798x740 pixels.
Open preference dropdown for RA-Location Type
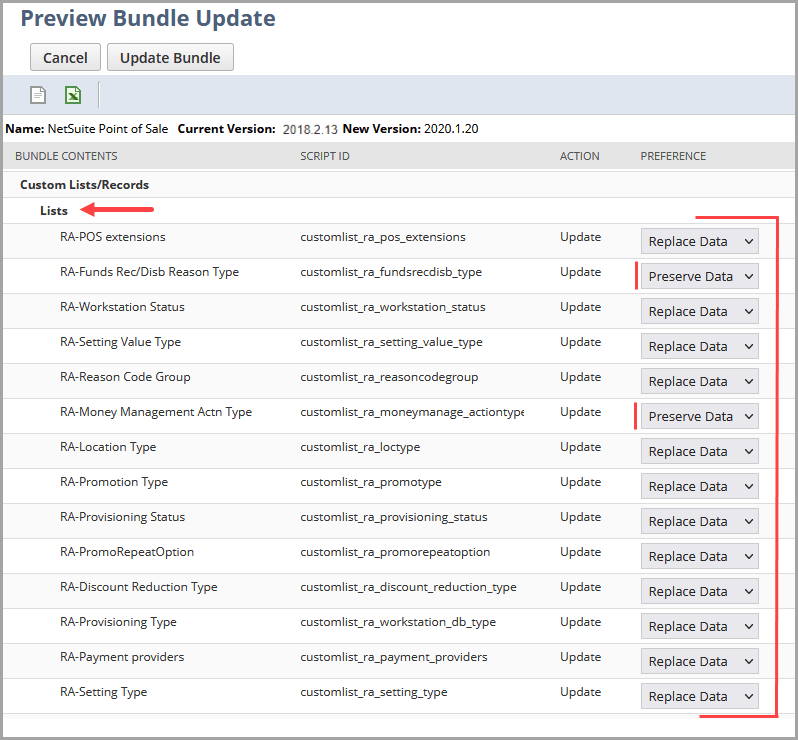point(699,451)
